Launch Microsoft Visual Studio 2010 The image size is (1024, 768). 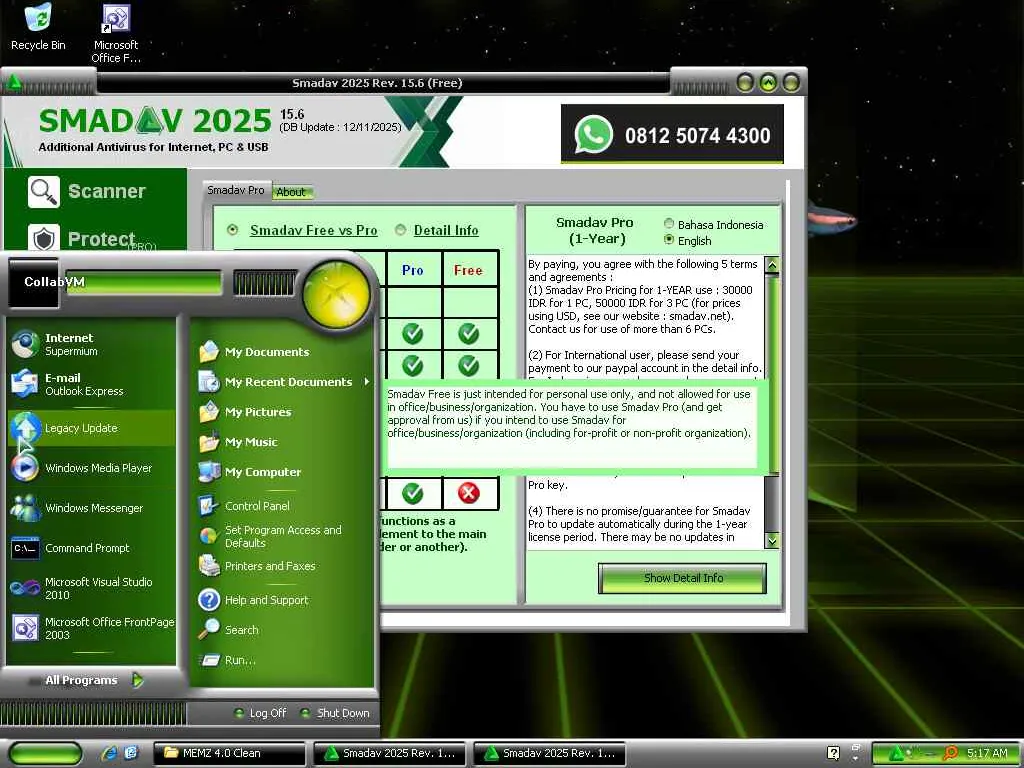point(91,588)
